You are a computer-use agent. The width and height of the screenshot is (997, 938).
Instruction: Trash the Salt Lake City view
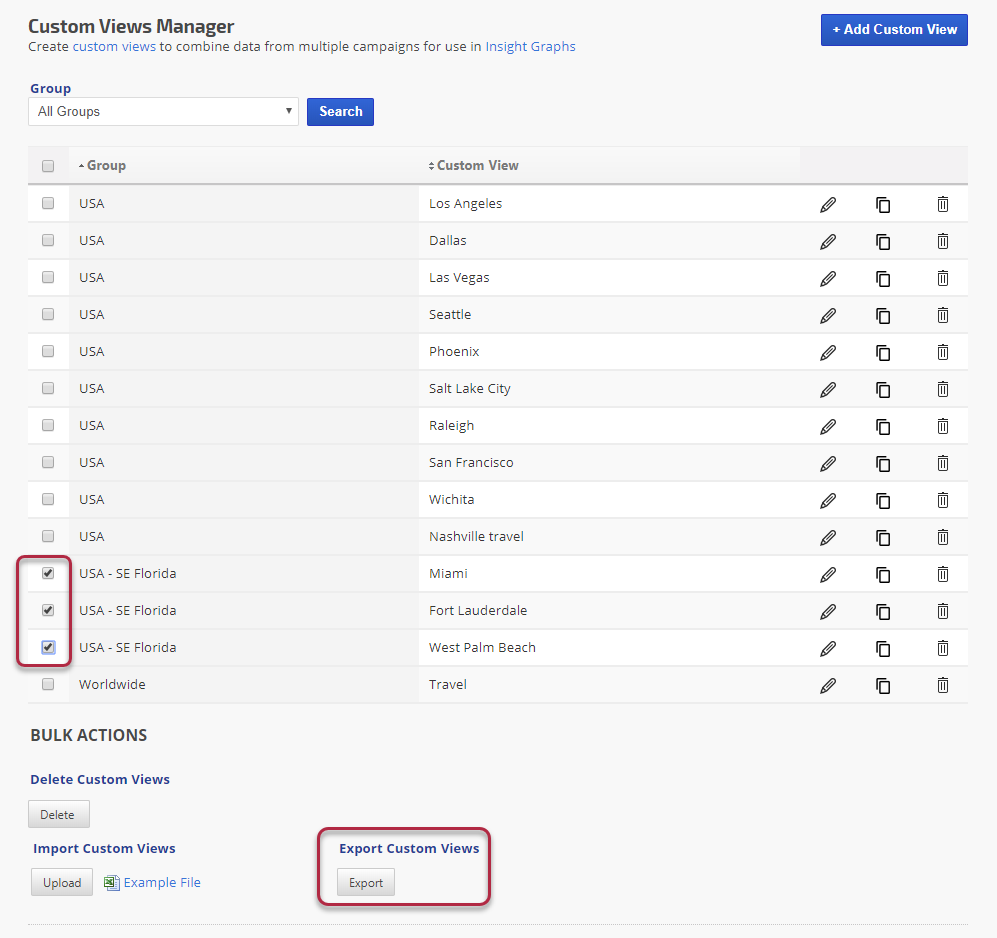point(942,389)
